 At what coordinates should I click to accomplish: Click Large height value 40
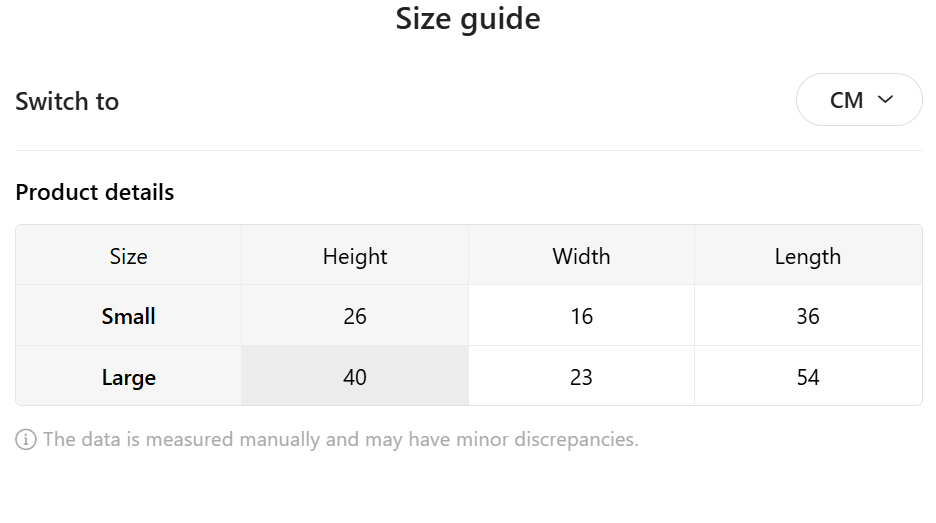point(355,377)
